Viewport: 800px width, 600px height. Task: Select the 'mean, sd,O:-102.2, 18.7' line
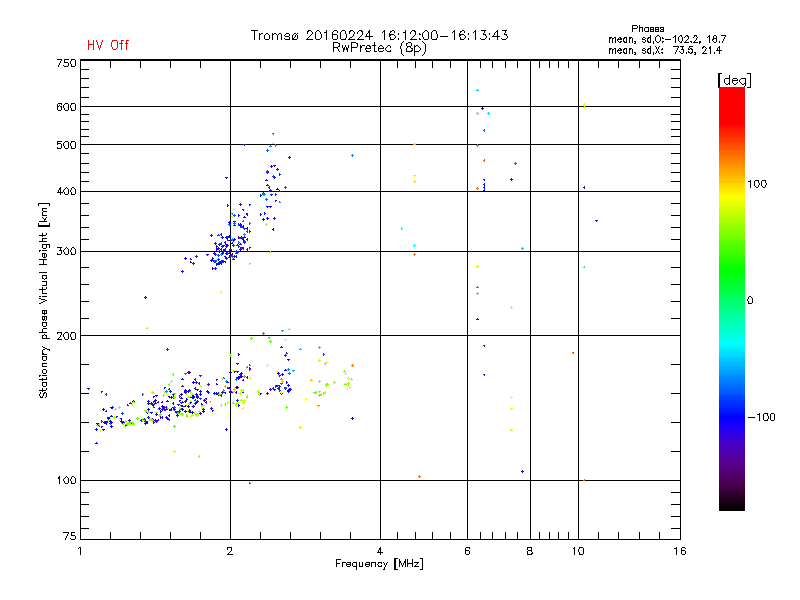click(x=667, y=39)
